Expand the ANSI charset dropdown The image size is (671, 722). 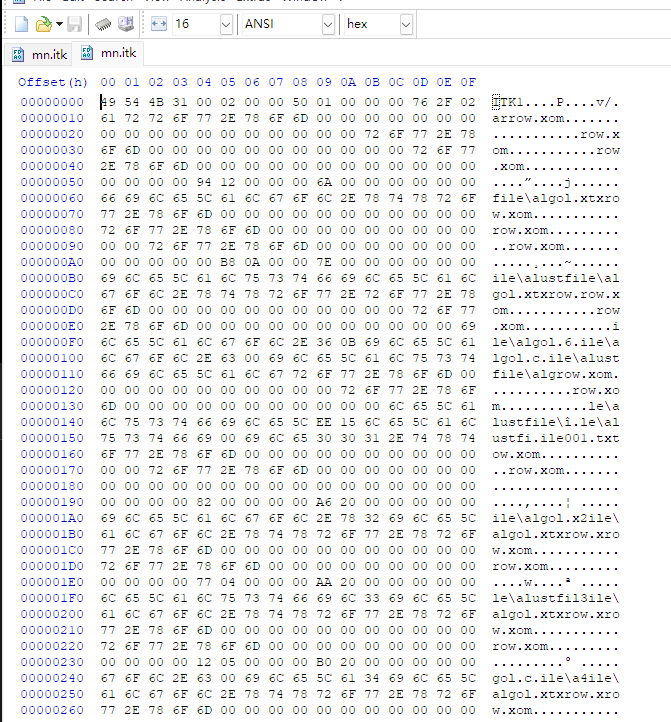(328, 24)
